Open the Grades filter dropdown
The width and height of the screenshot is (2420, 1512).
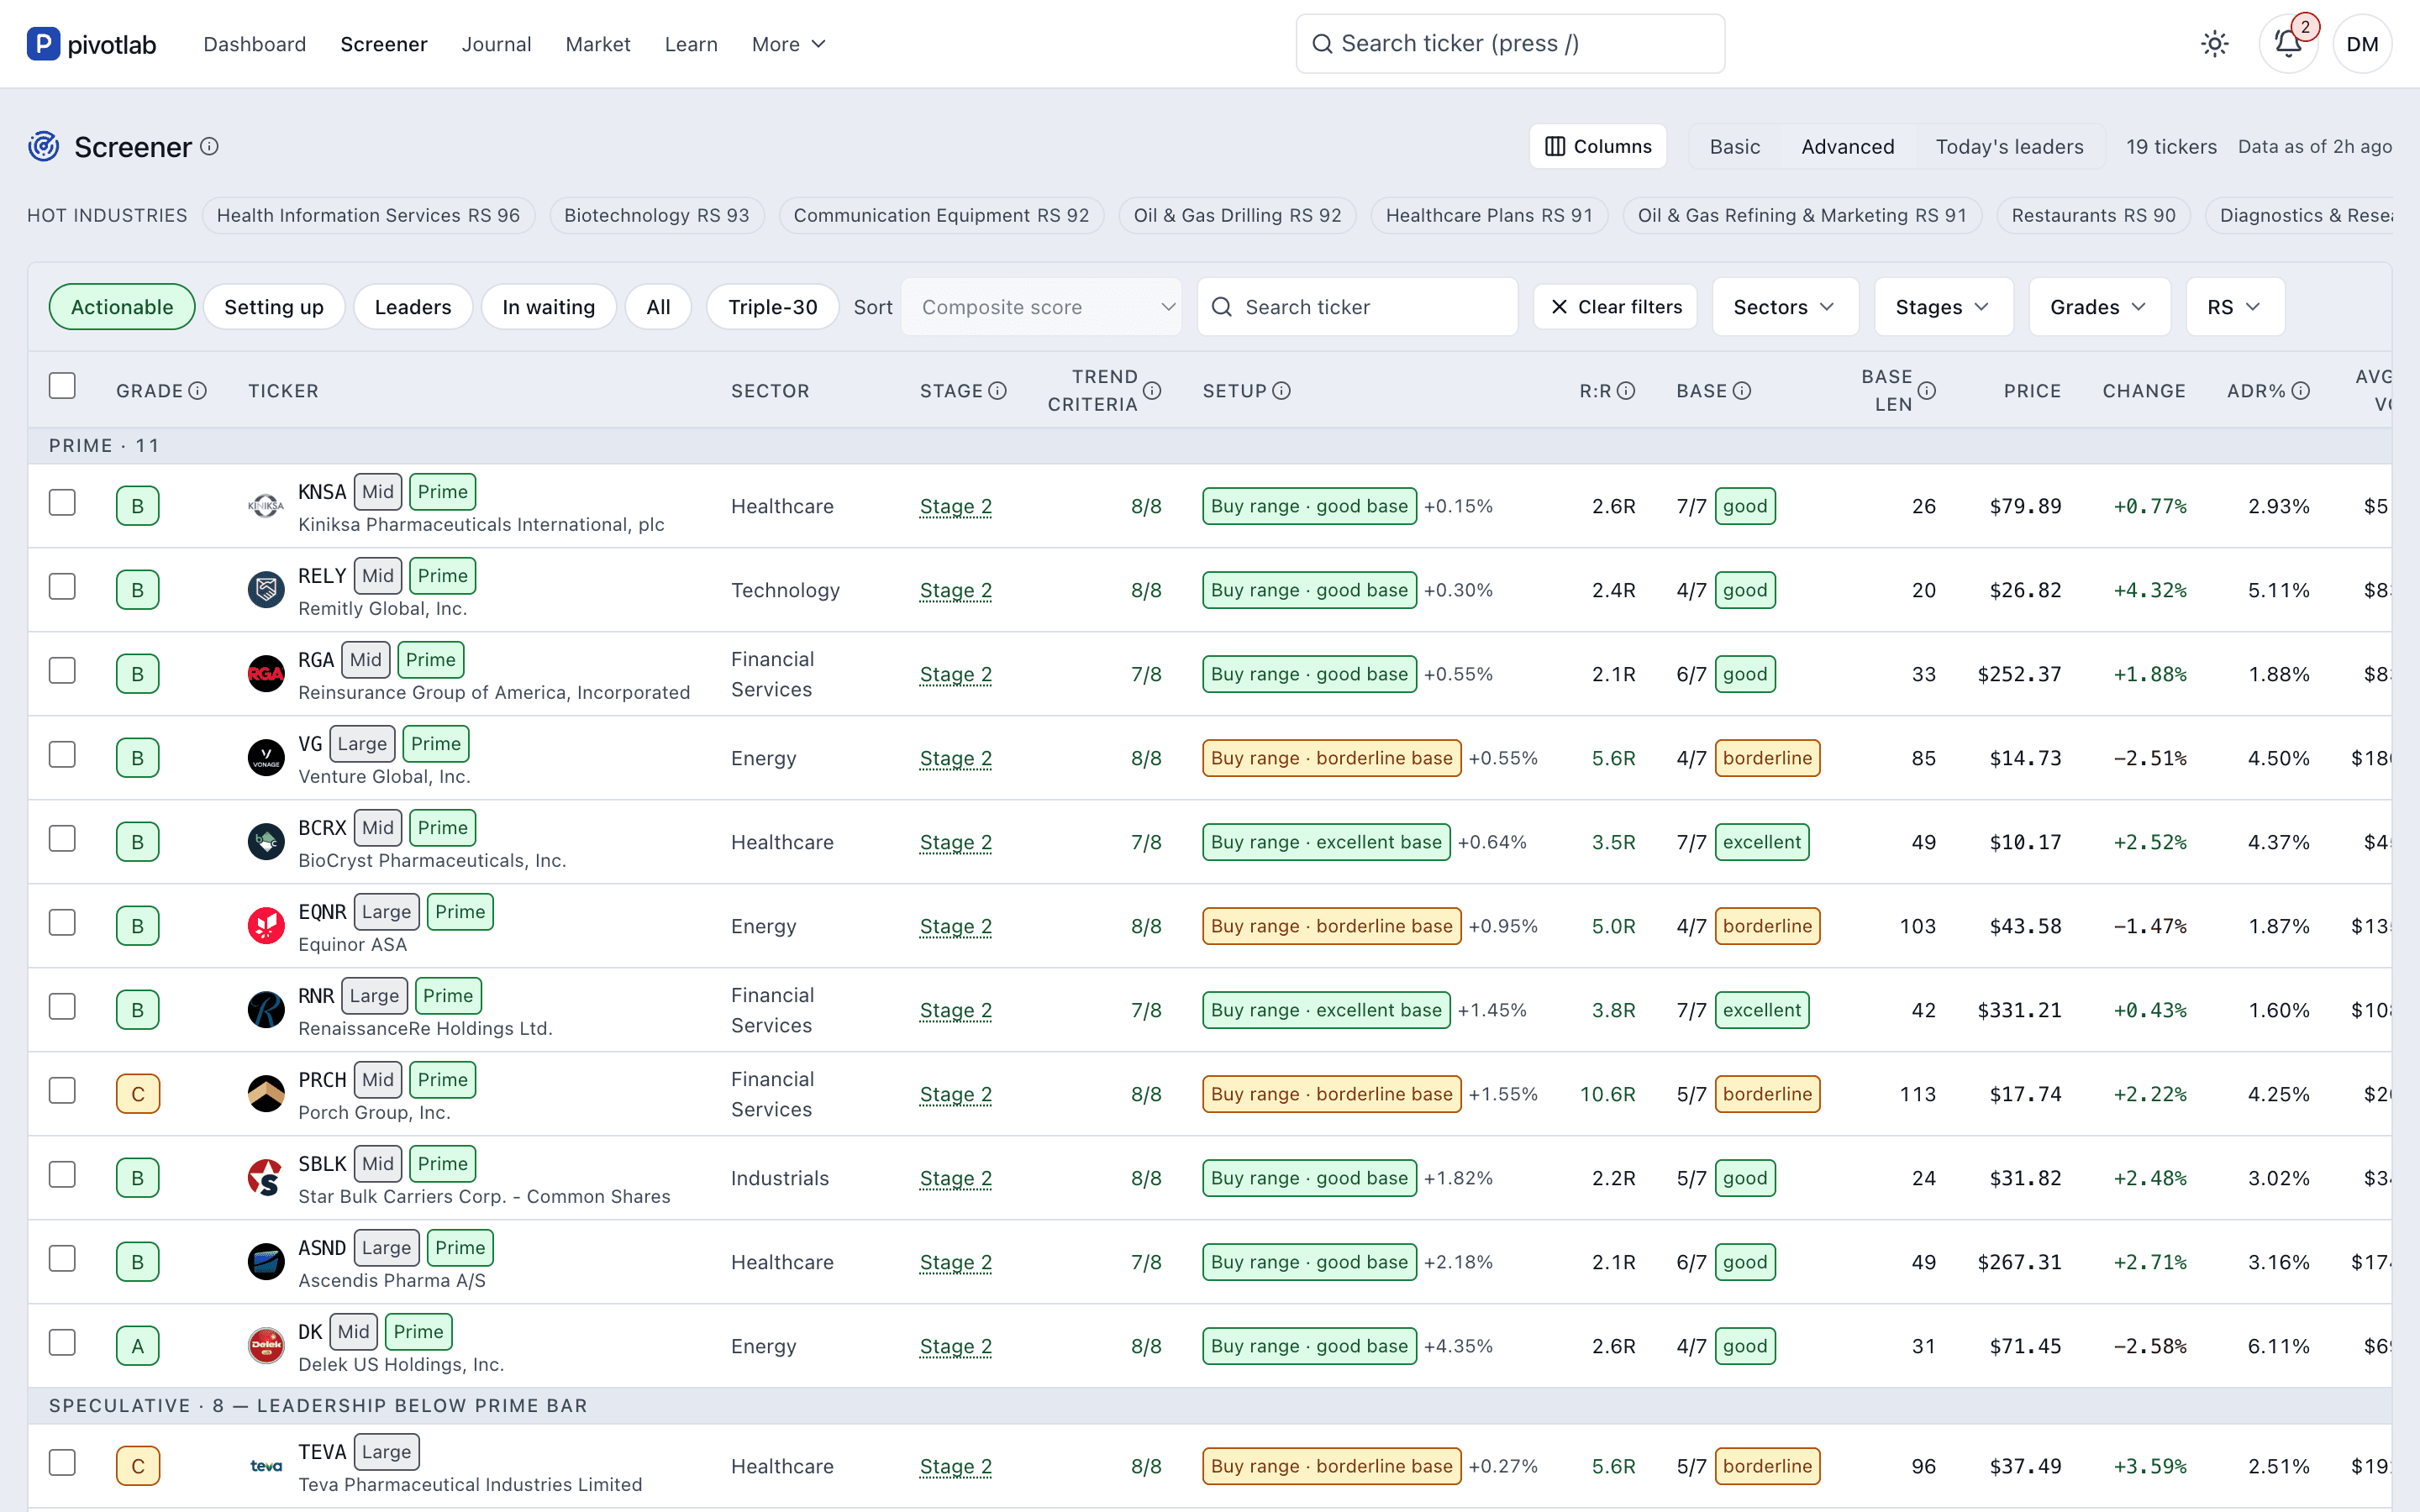pyautogui.click(x=2099, y=307)
